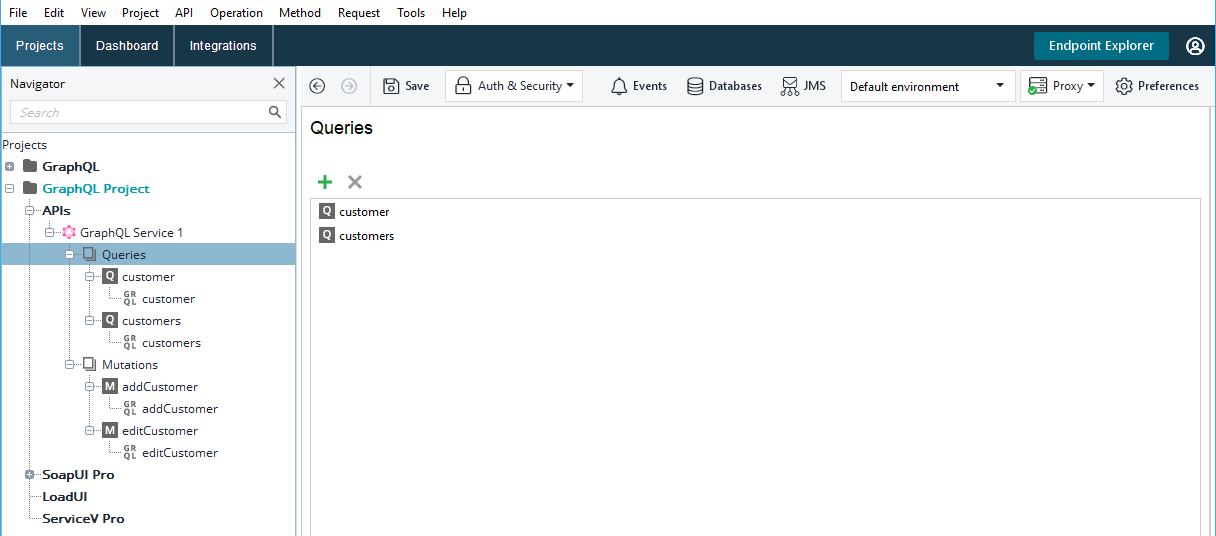Expand the SoapUI Pro node
The width and height of the screenshot is (1216, 536).
pos(30,475)
